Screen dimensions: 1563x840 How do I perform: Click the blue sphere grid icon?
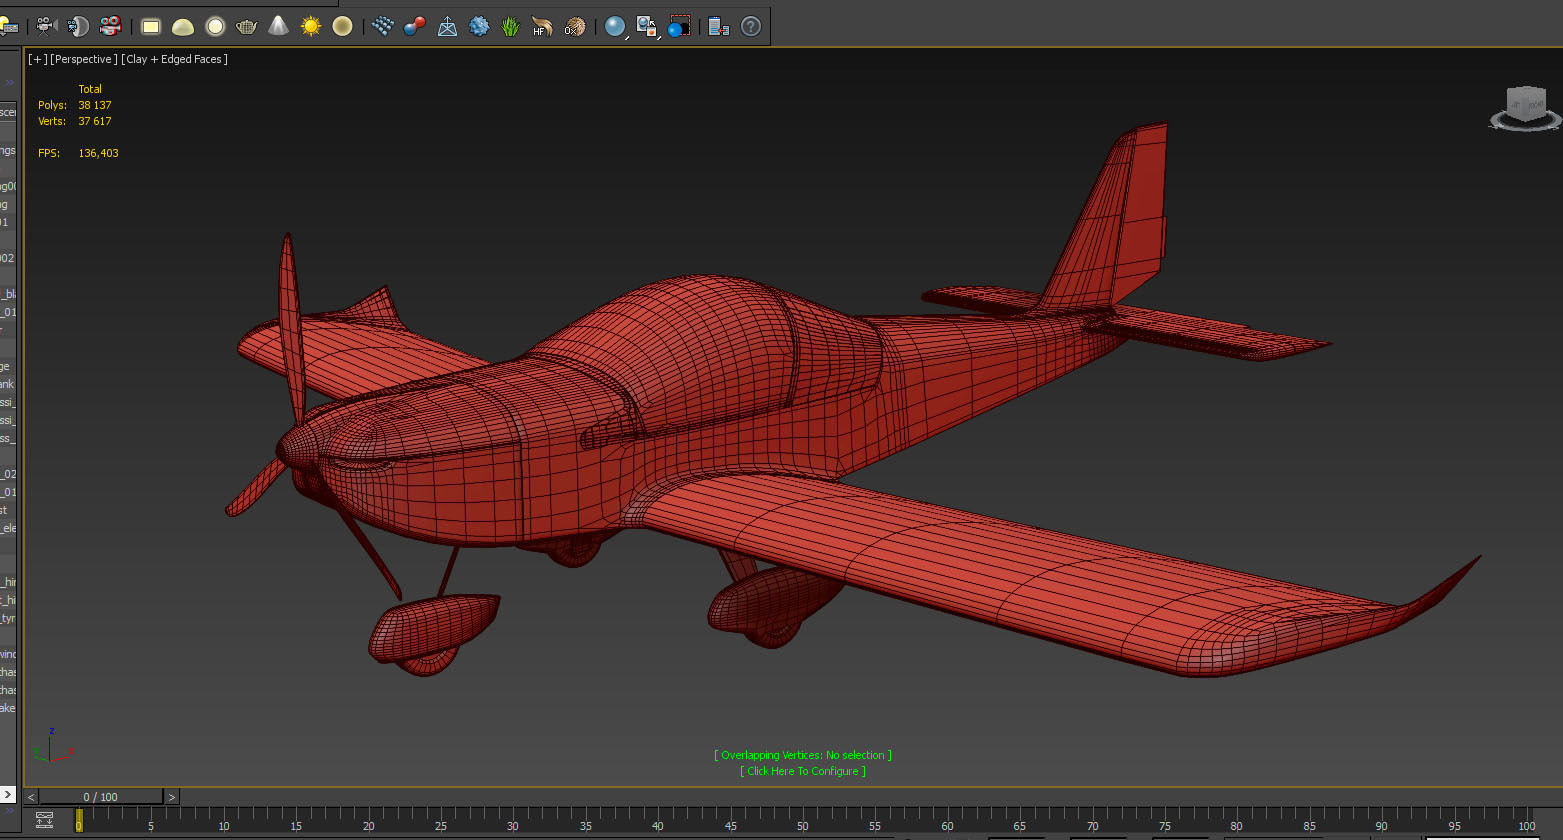[383, 26]
